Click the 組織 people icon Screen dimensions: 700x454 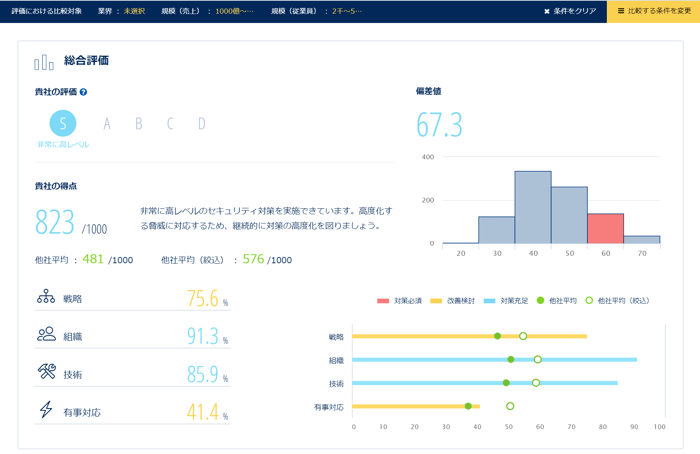point(46,335)
